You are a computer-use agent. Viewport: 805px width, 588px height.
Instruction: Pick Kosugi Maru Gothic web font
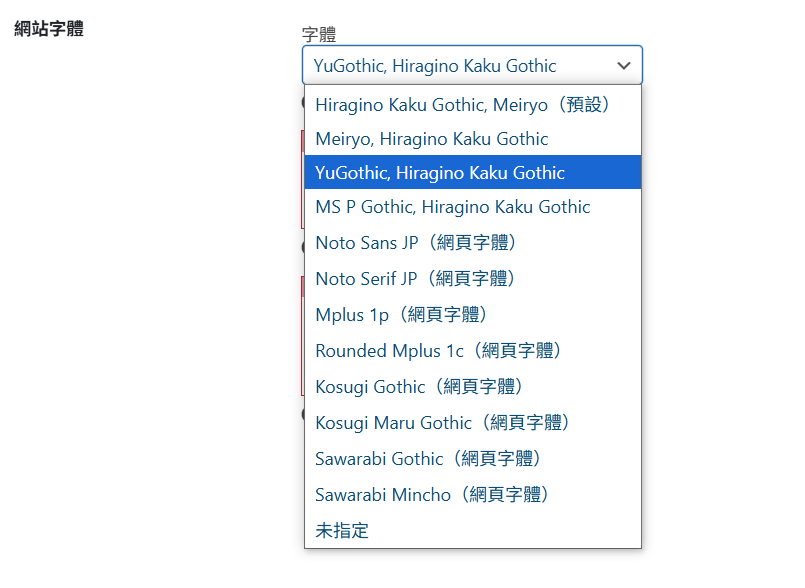(473, 422)
